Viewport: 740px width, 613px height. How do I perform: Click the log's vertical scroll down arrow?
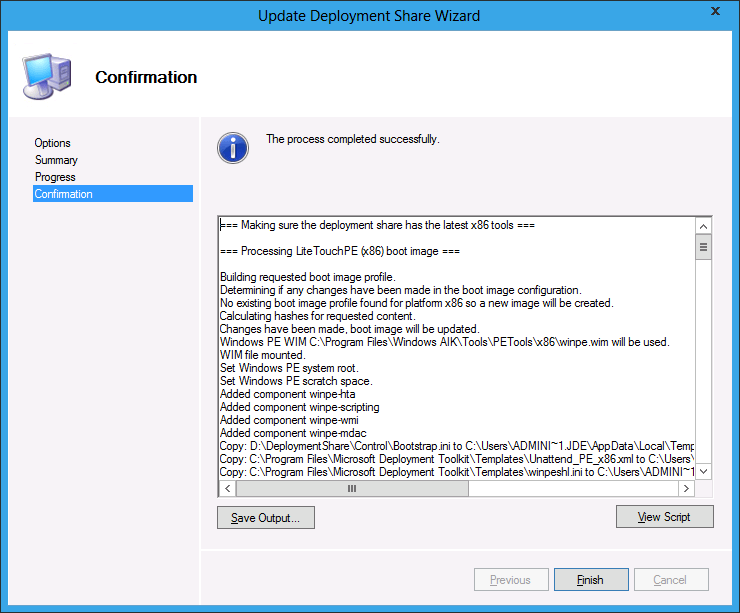[x=703, y=471]
